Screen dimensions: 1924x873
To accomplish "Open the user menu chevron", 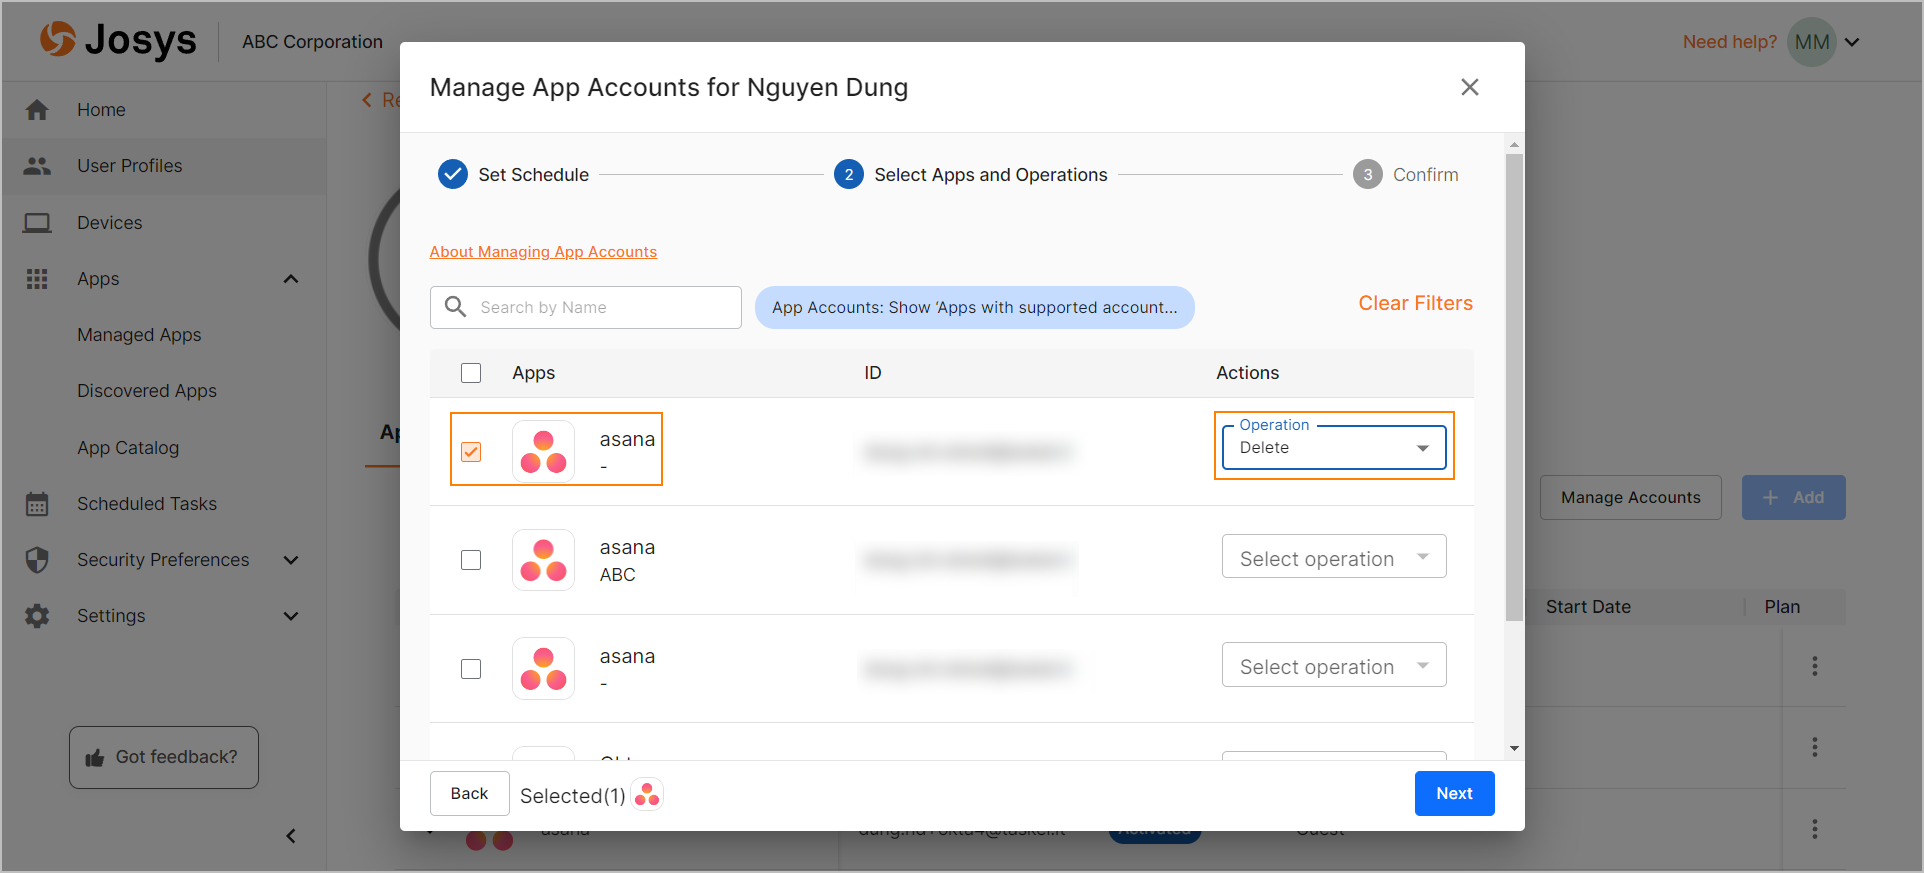I will tap(1852, 42).
